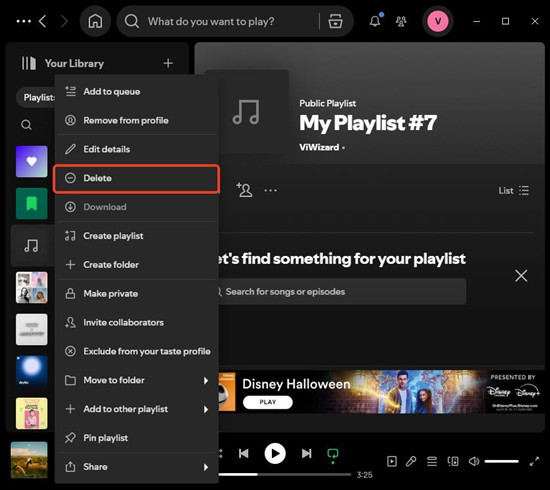
Task: Skip to next track
Action: [x=307, y=454]
